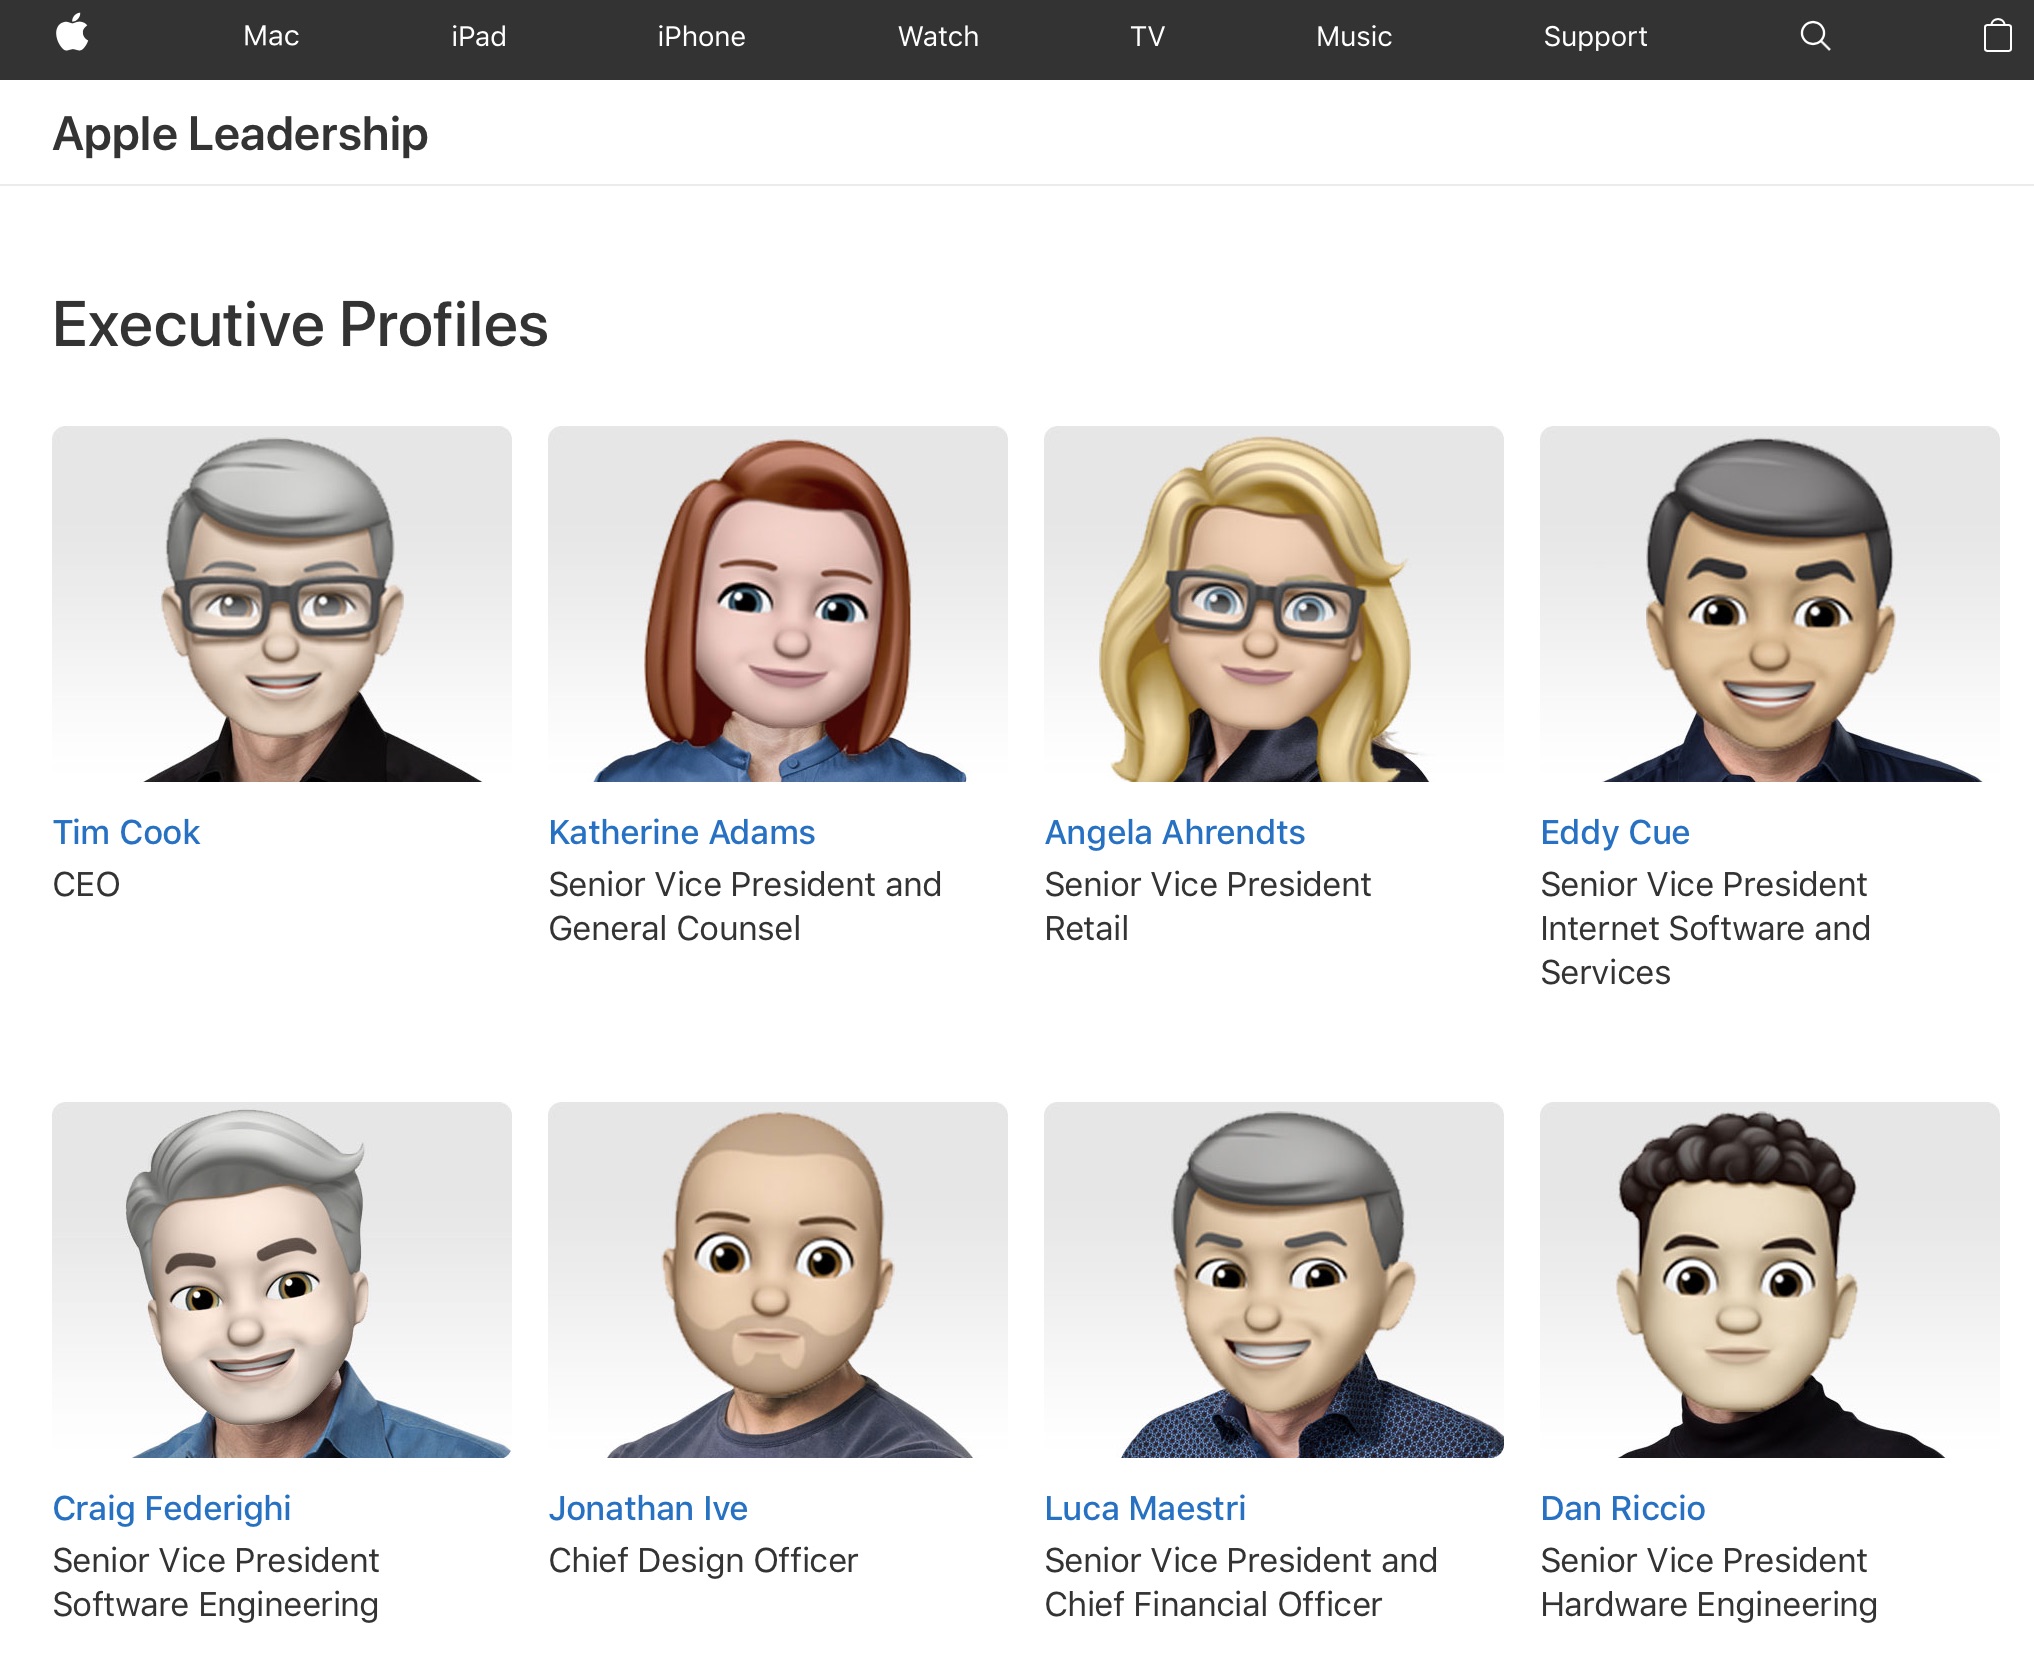Click the CEO title text
Viewport: 2034px width, 1656px height.
pyautogui.click(x=86, y=884)
